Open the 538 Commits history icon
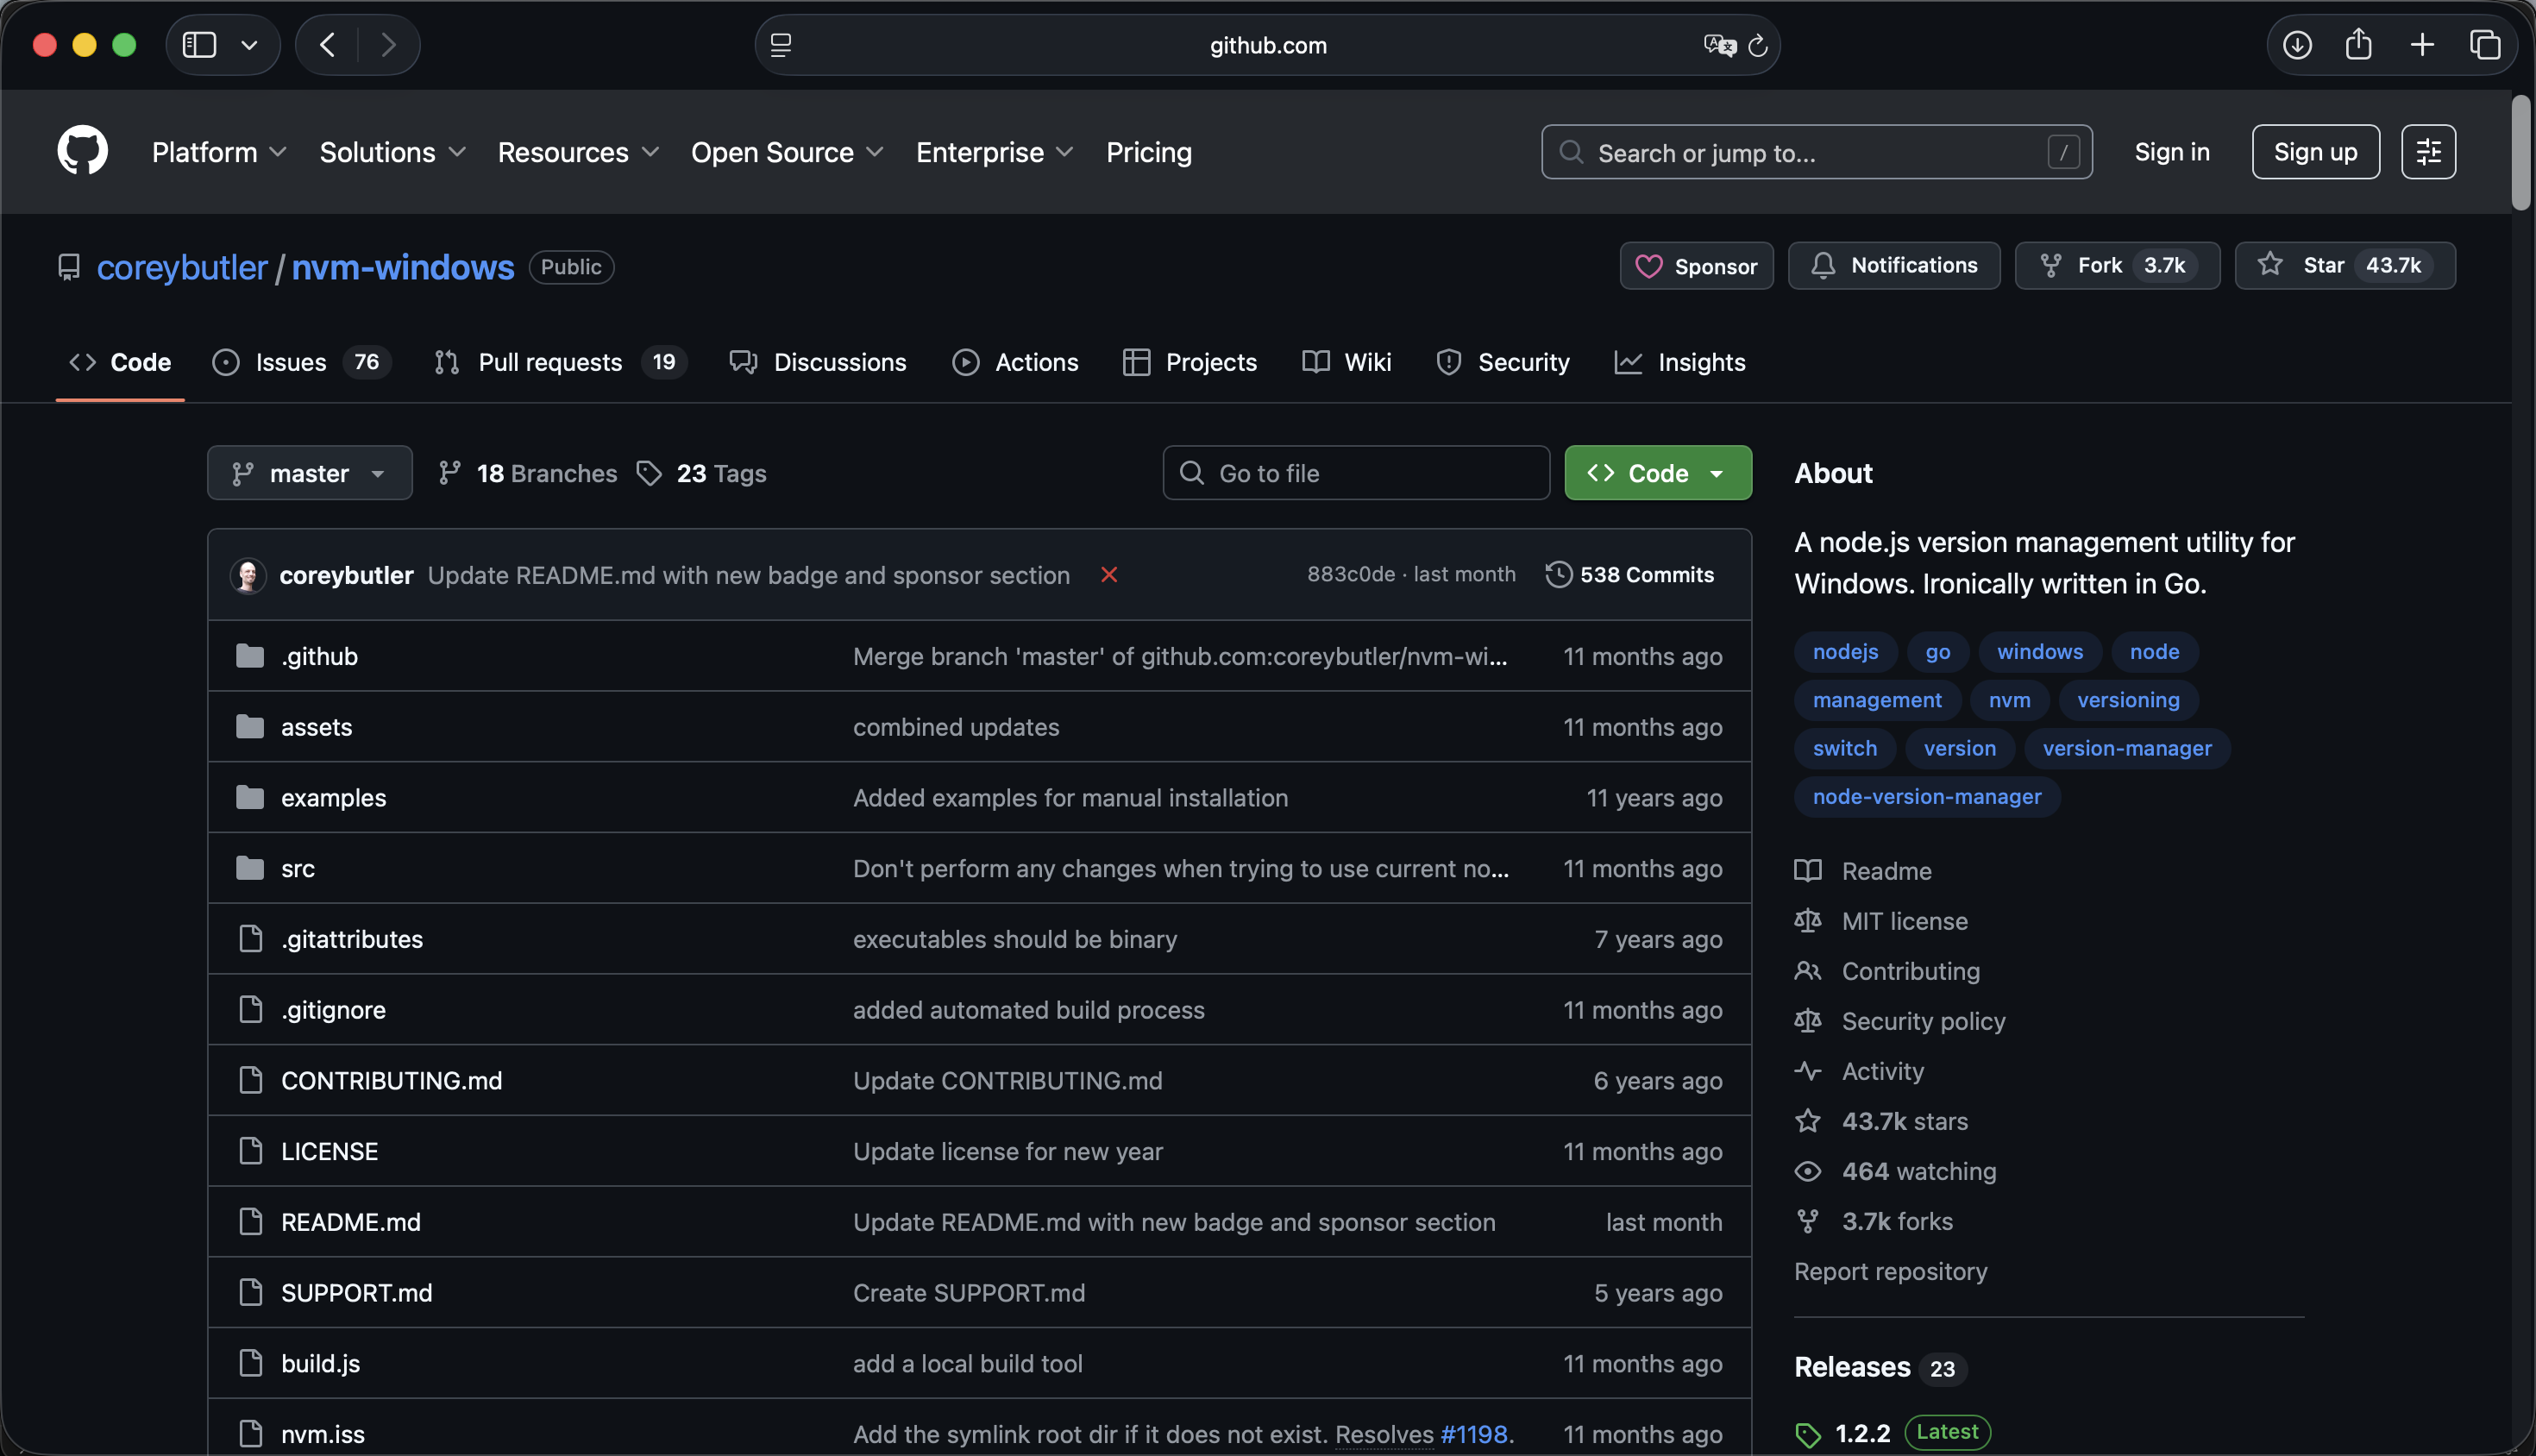This screenshot has width=2536, height=1456. (x=1557, y=574)
